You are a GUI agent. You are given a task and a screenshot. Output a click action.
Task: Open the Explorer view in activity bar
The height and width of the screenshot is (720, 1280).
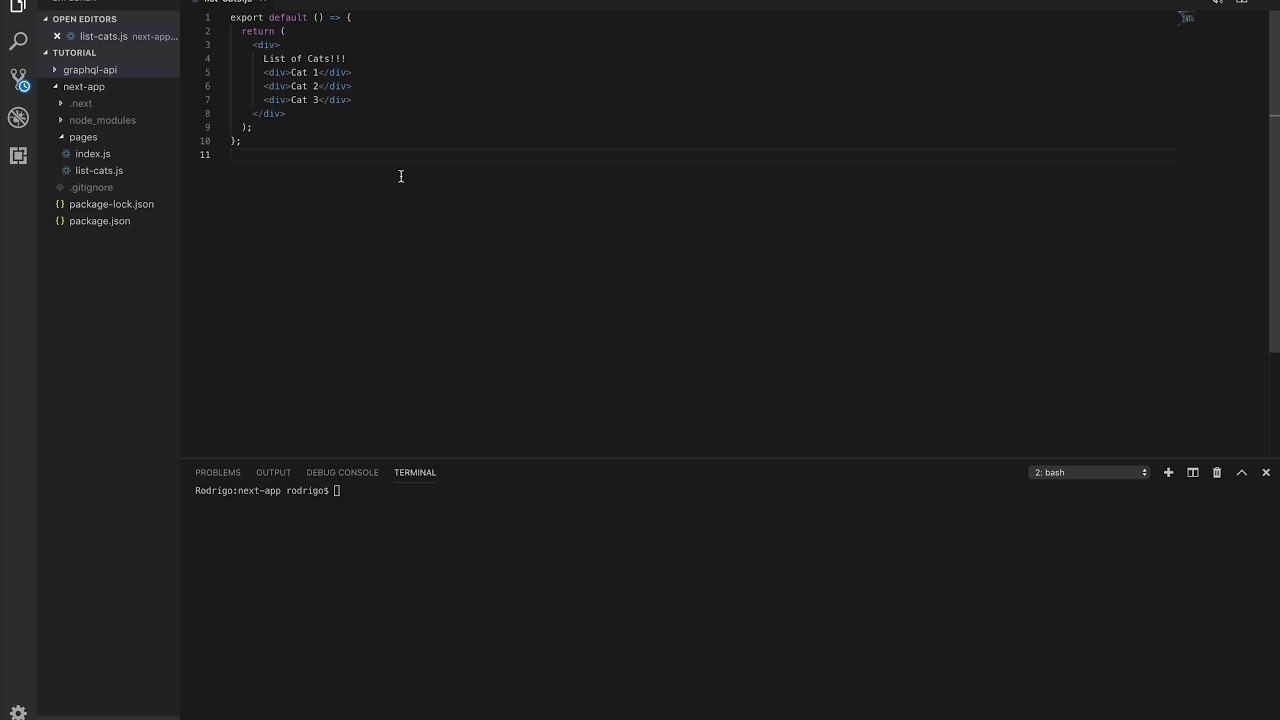pyautogui.click(x=18, y=5)
